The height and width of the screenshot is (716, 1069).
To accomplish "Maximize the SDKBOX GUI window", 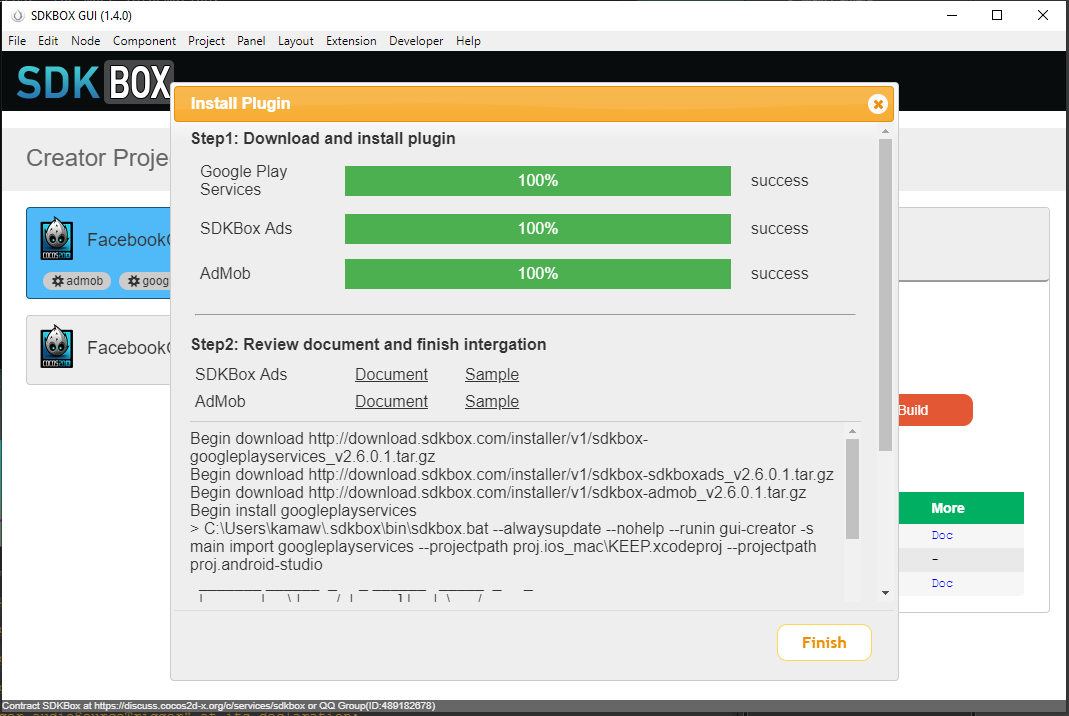I will tap(997, 15).
